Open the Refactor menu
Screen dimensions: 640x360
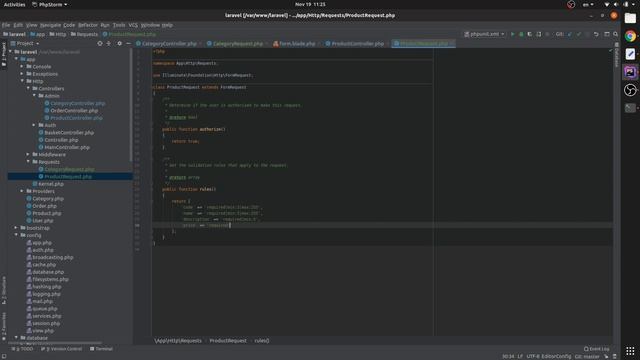pos(88,25)
